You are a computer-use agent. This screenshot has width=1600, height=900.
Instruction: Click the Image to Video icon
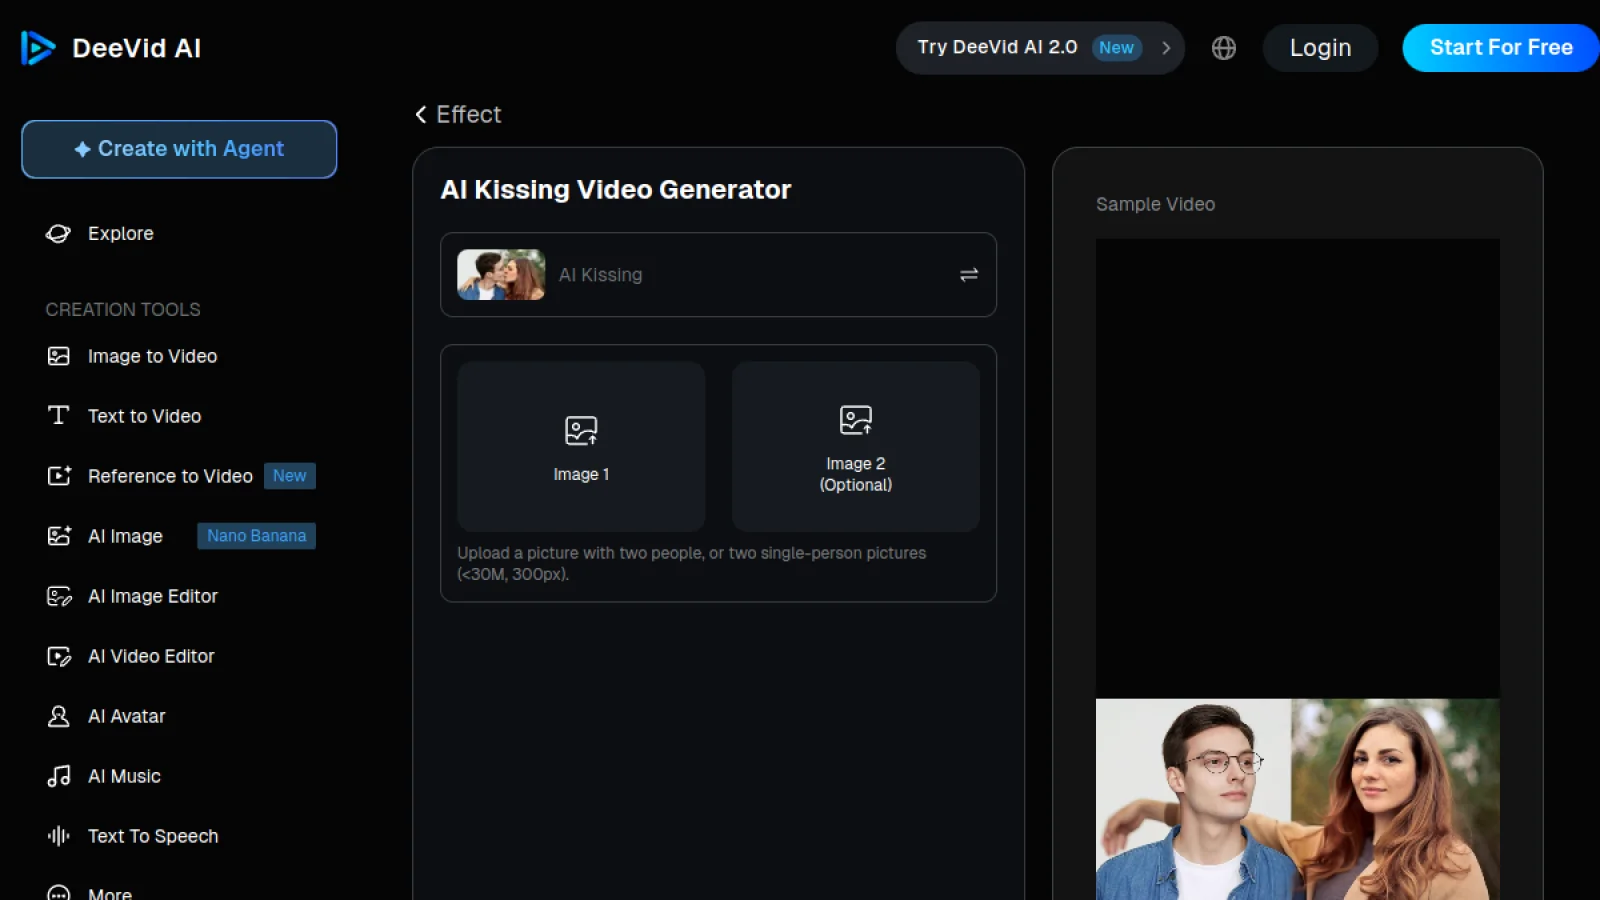59,356
